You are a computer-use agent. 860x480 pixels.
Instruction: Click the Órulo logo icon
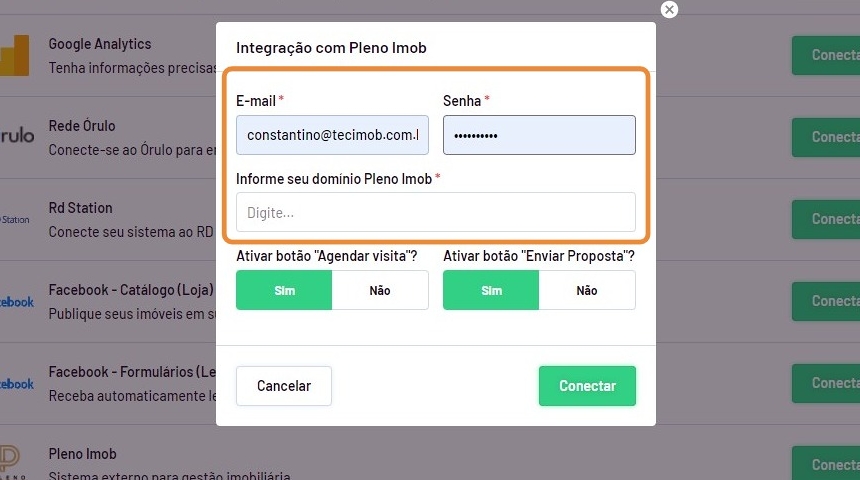click(x=17, y=136)
